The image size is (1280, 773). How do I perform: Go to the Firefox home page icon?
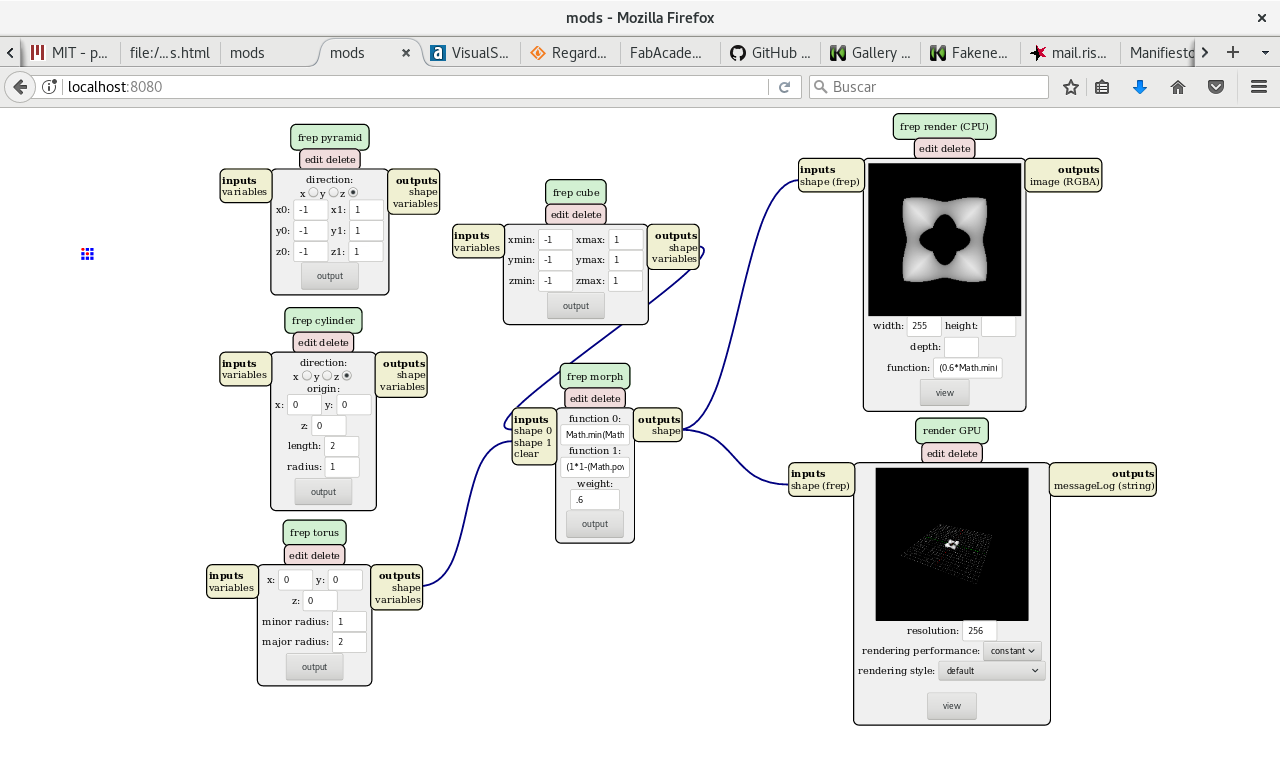[x=1178, y=87]
